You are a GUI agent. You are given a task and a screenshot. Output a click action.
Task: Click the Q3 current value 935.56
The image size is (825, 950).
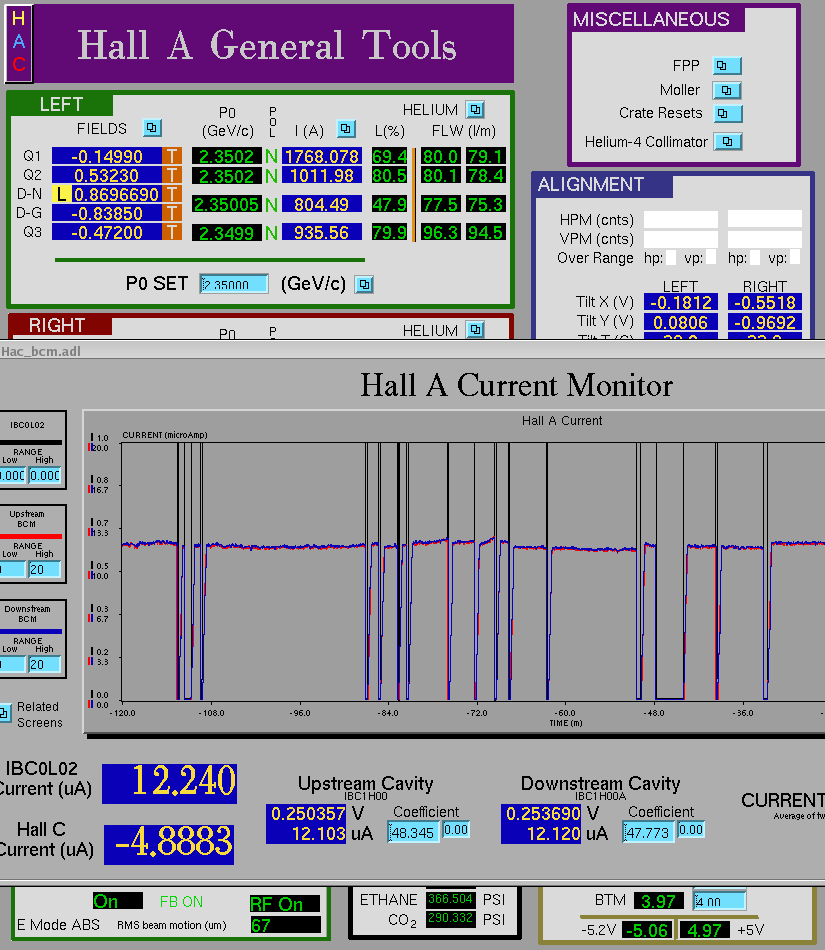[x=322, y=233]
